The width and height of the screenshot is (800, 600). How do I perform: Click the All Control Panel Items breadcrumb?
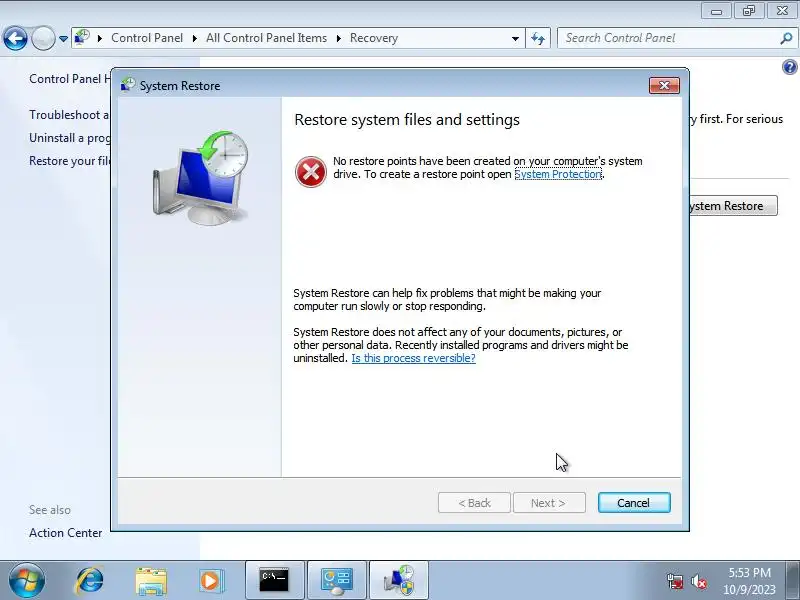(266, 38)
